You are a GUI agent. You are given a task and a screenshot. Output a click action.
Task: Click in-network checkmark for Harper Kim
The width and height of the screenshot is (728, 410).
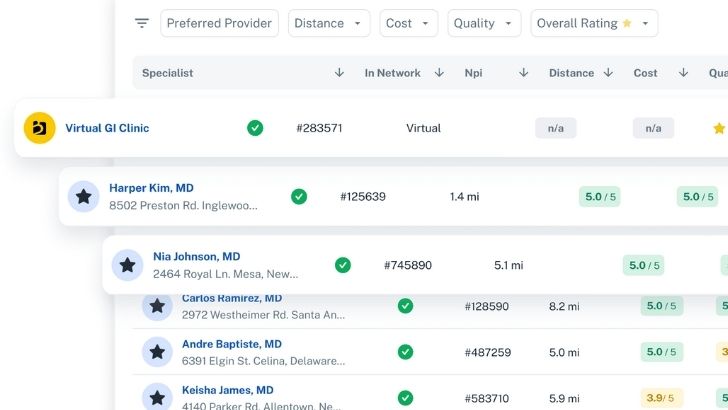point(299,197)
